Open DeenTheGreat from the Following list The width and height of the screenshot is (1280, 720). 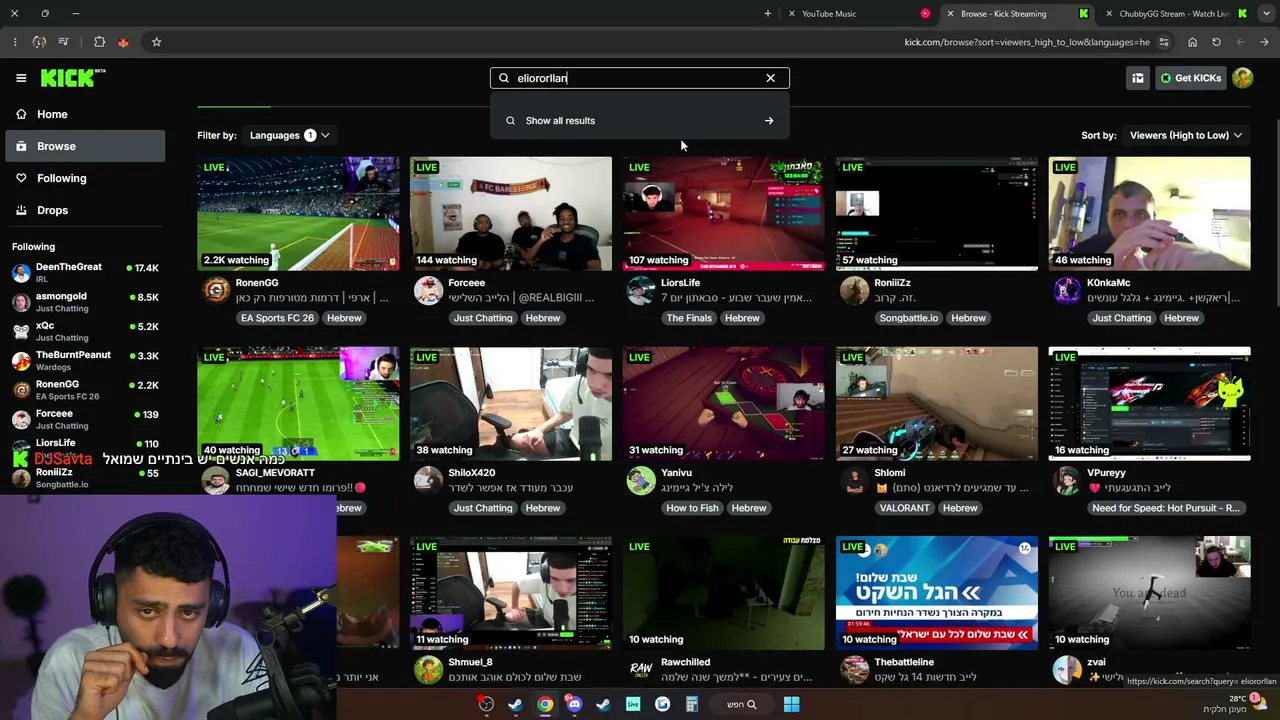coord(85,272)
